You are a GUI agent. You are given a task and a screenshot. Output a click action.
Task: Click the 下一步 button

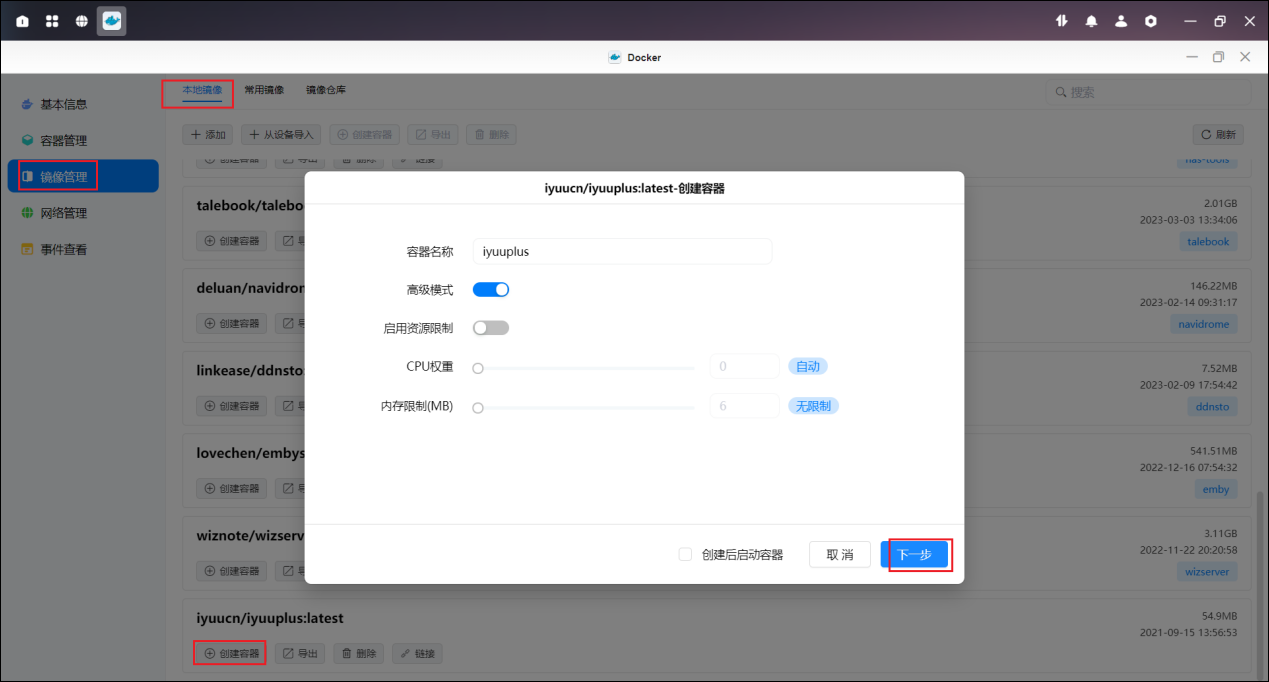click(914, 555)
